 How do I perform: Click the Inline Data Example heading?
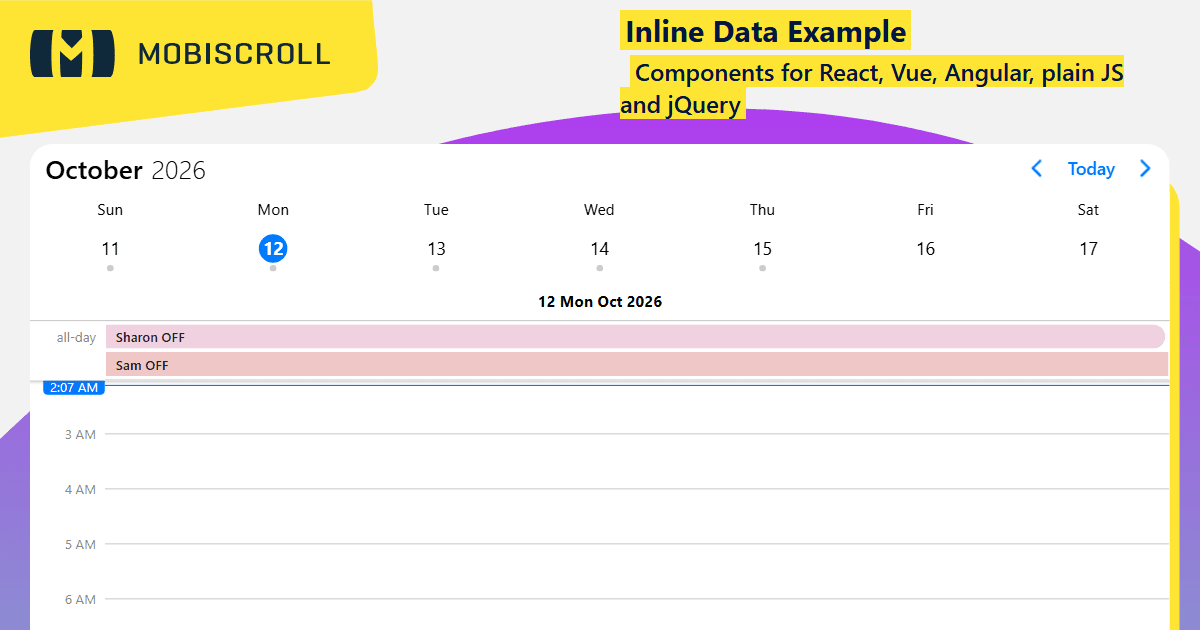(x=765, y=32)
